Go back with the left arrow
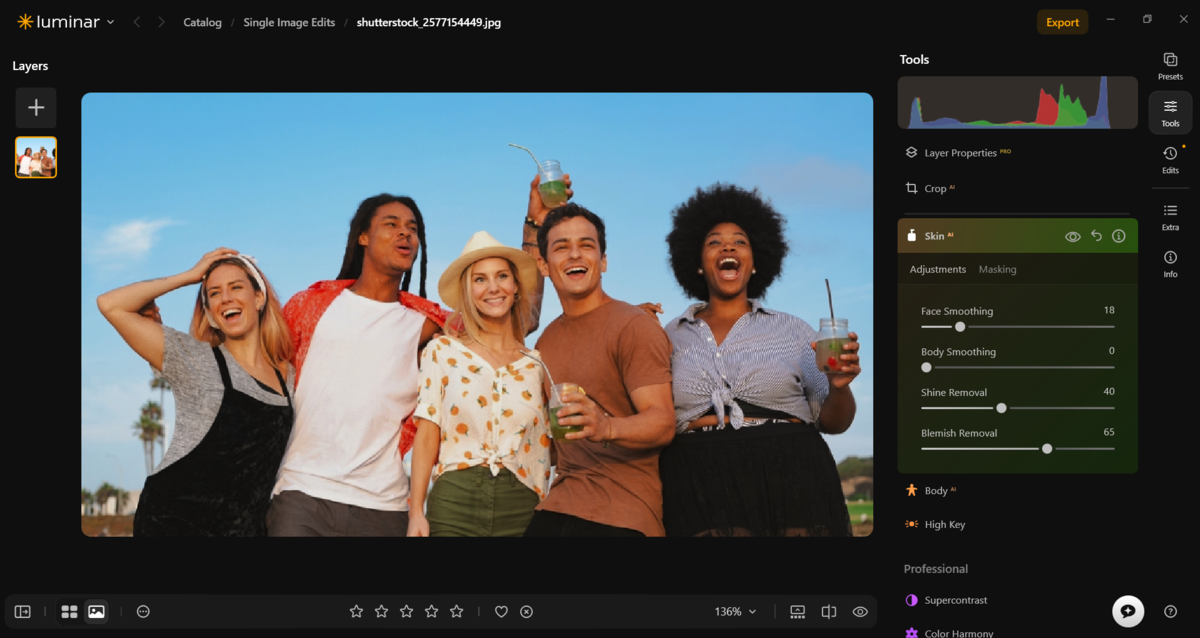The image size is (1200, 638). [137, 22]
